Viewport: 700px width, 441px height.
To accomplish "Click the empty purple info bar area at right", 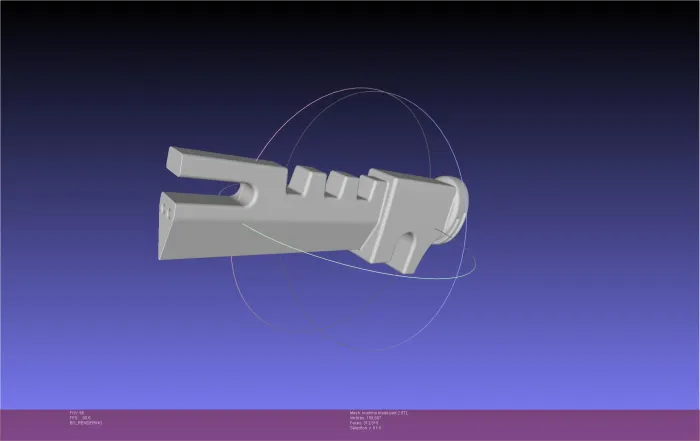I will pos(558,424).
